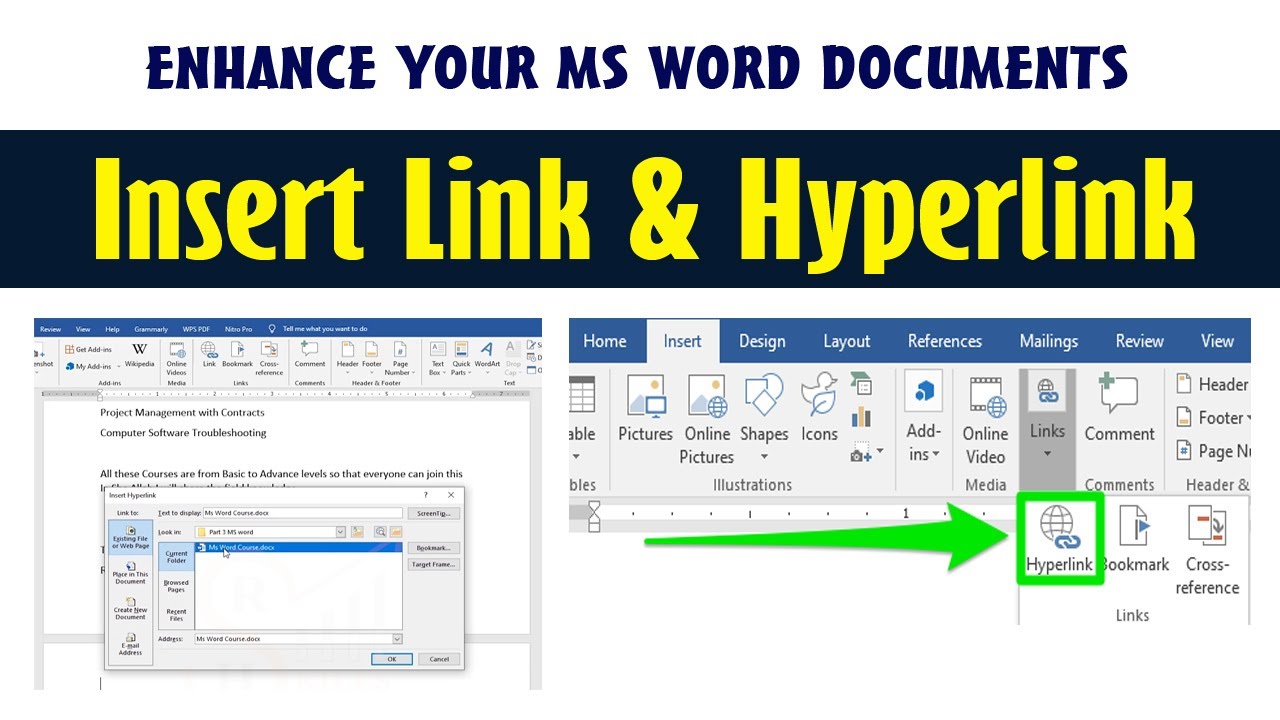Insert Pictures from the Illustrations group
The image size is (1280, 720).
[x=645, y=409]
